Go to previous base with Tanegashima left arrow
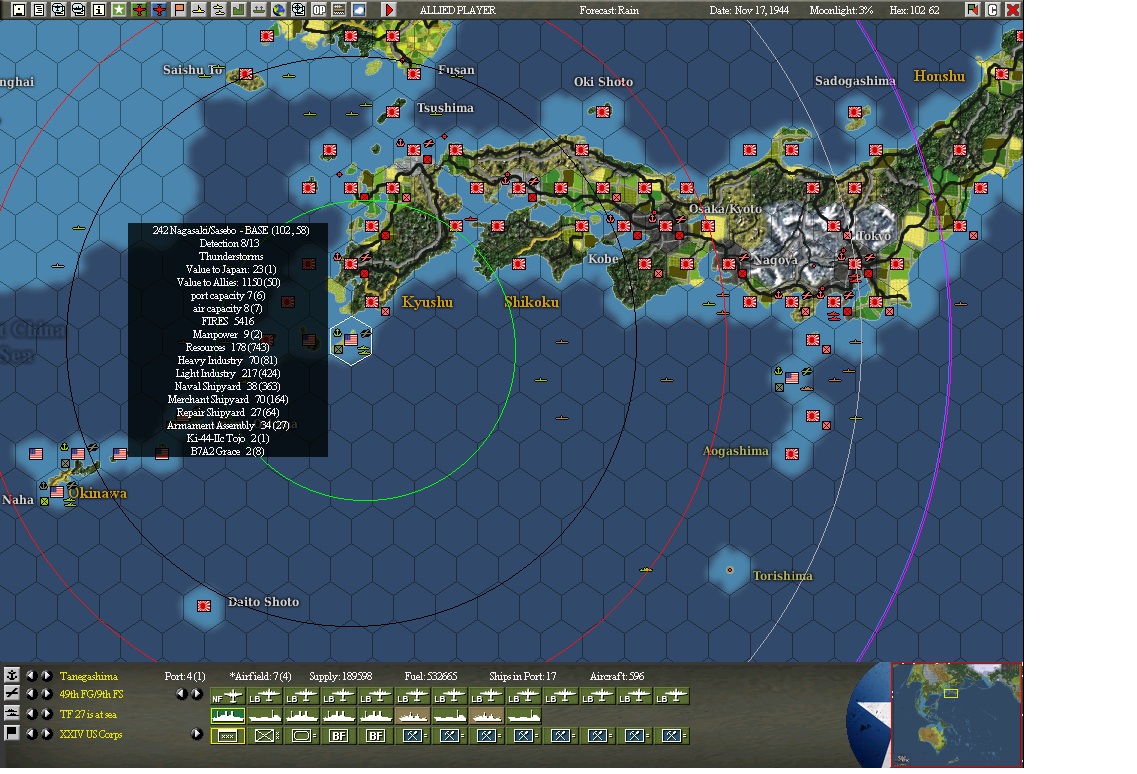This screenshot has height=774, width=1137. pos(31,675)
